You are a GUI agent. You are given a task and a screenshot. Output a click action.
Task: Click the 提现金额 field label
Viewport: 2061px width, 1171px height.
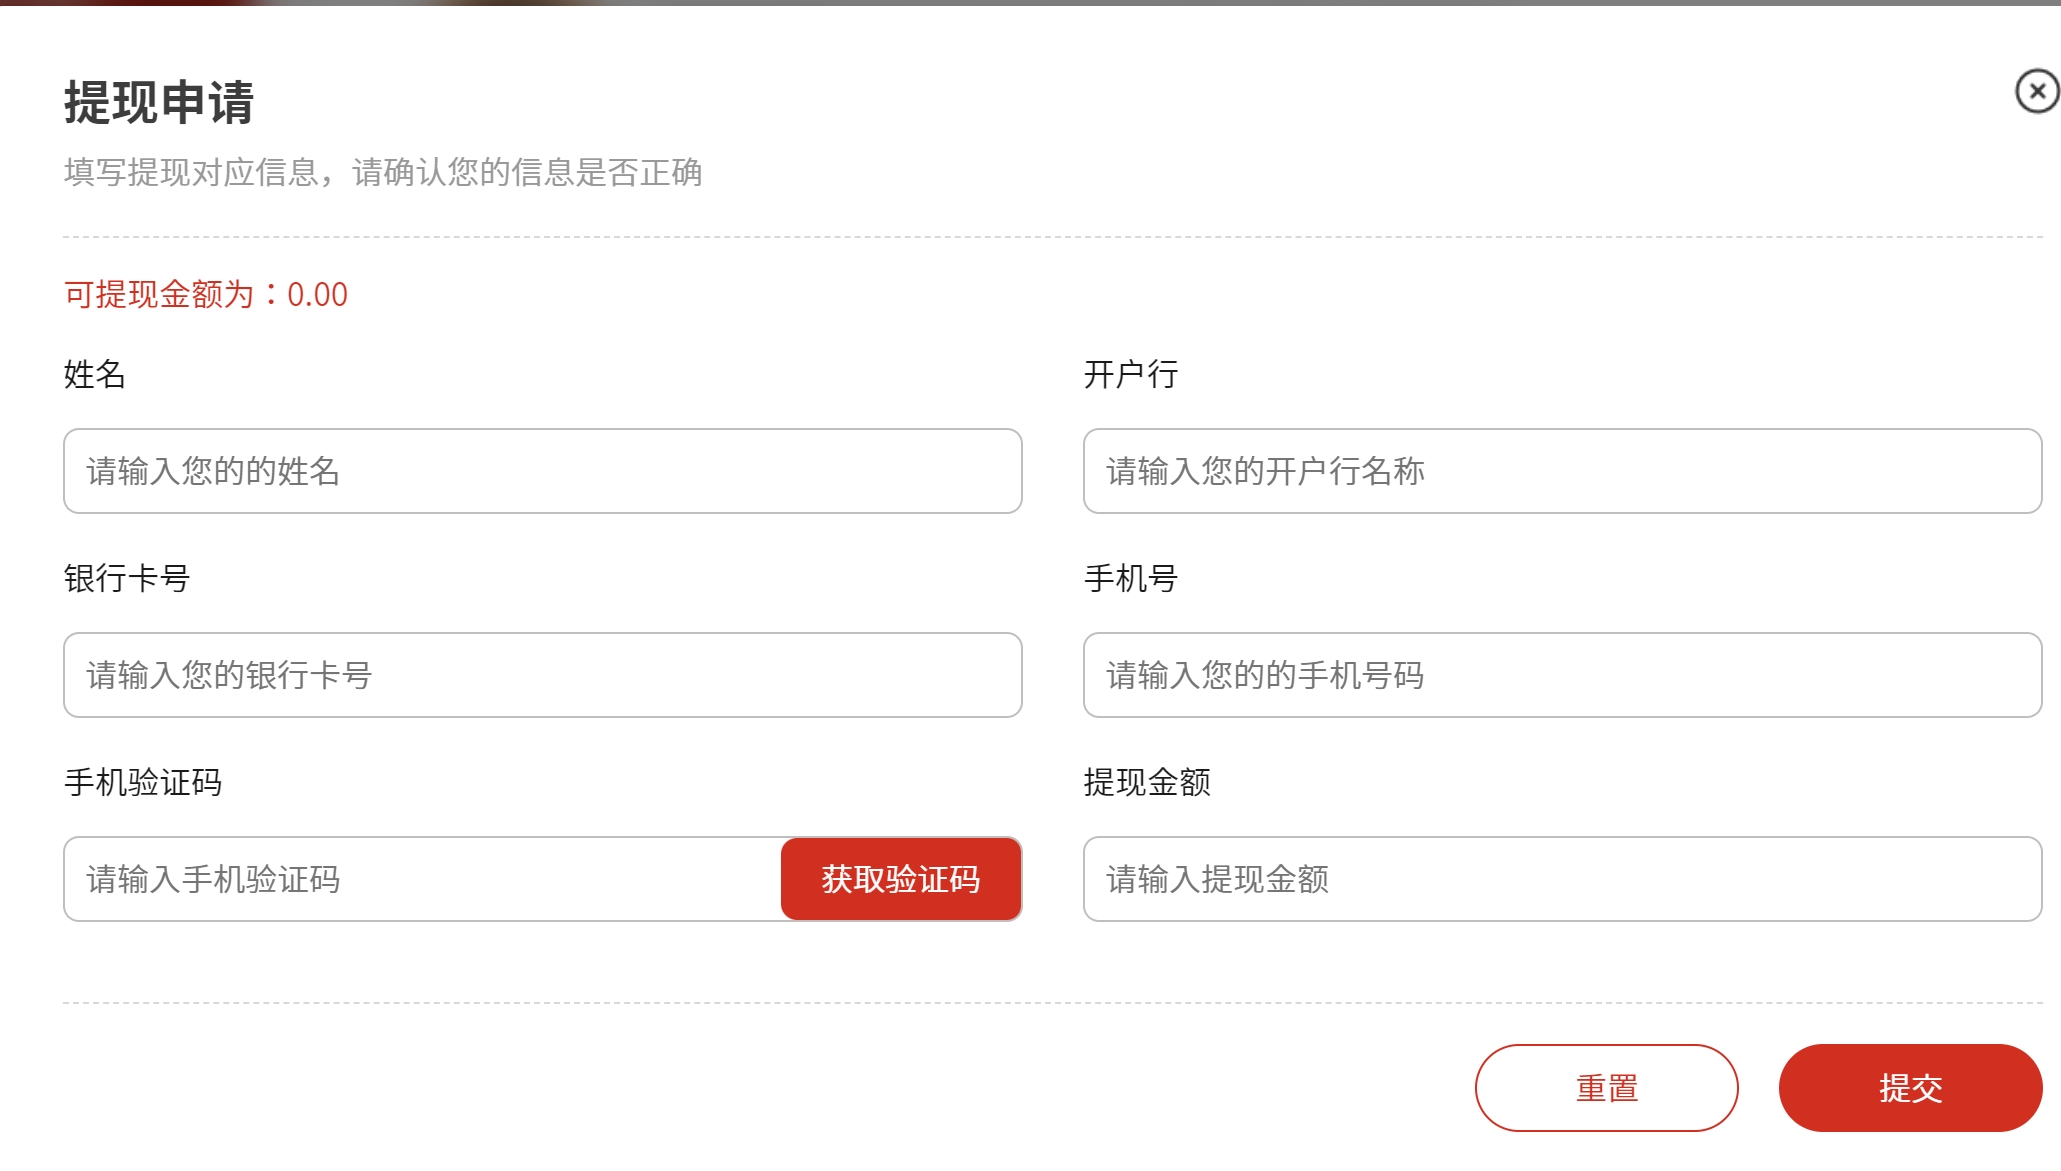[1147, 782]
